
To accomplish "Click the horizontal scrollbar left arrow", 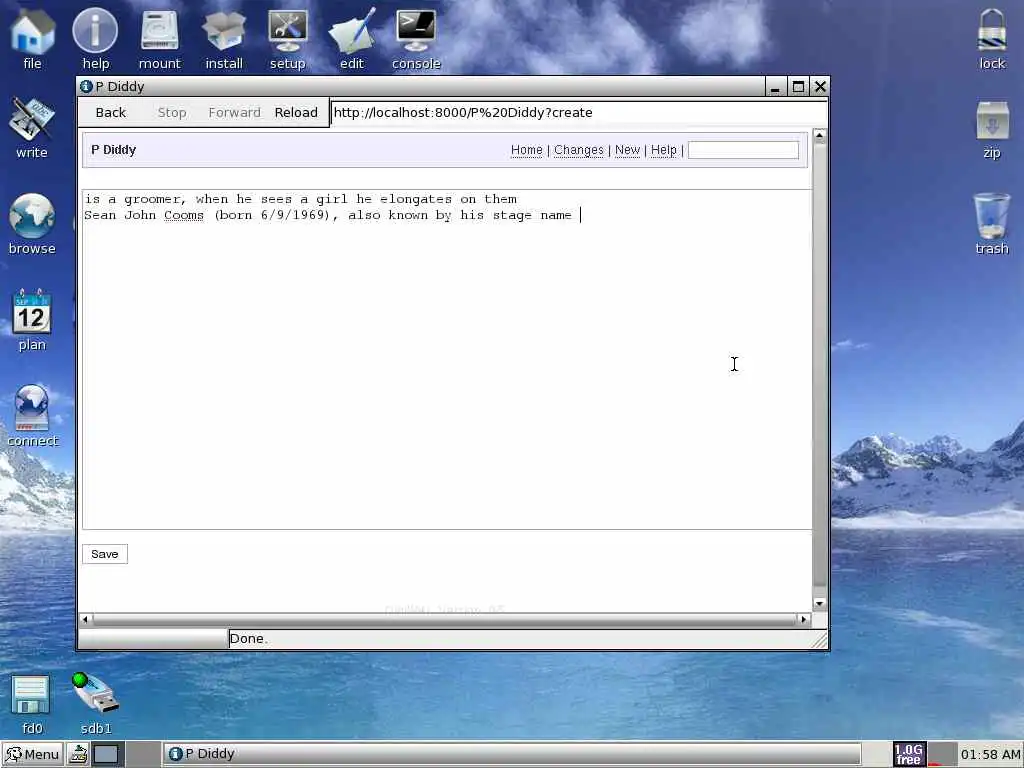I will 86,618.
